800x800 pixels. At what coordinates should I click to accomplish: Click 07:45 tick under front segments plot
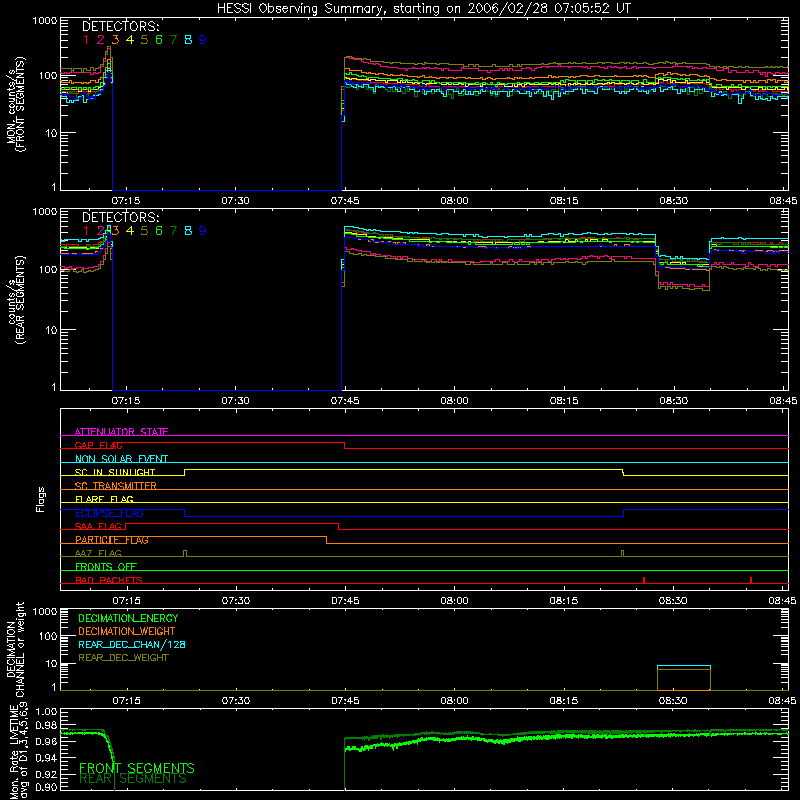(x=345, y=201)
